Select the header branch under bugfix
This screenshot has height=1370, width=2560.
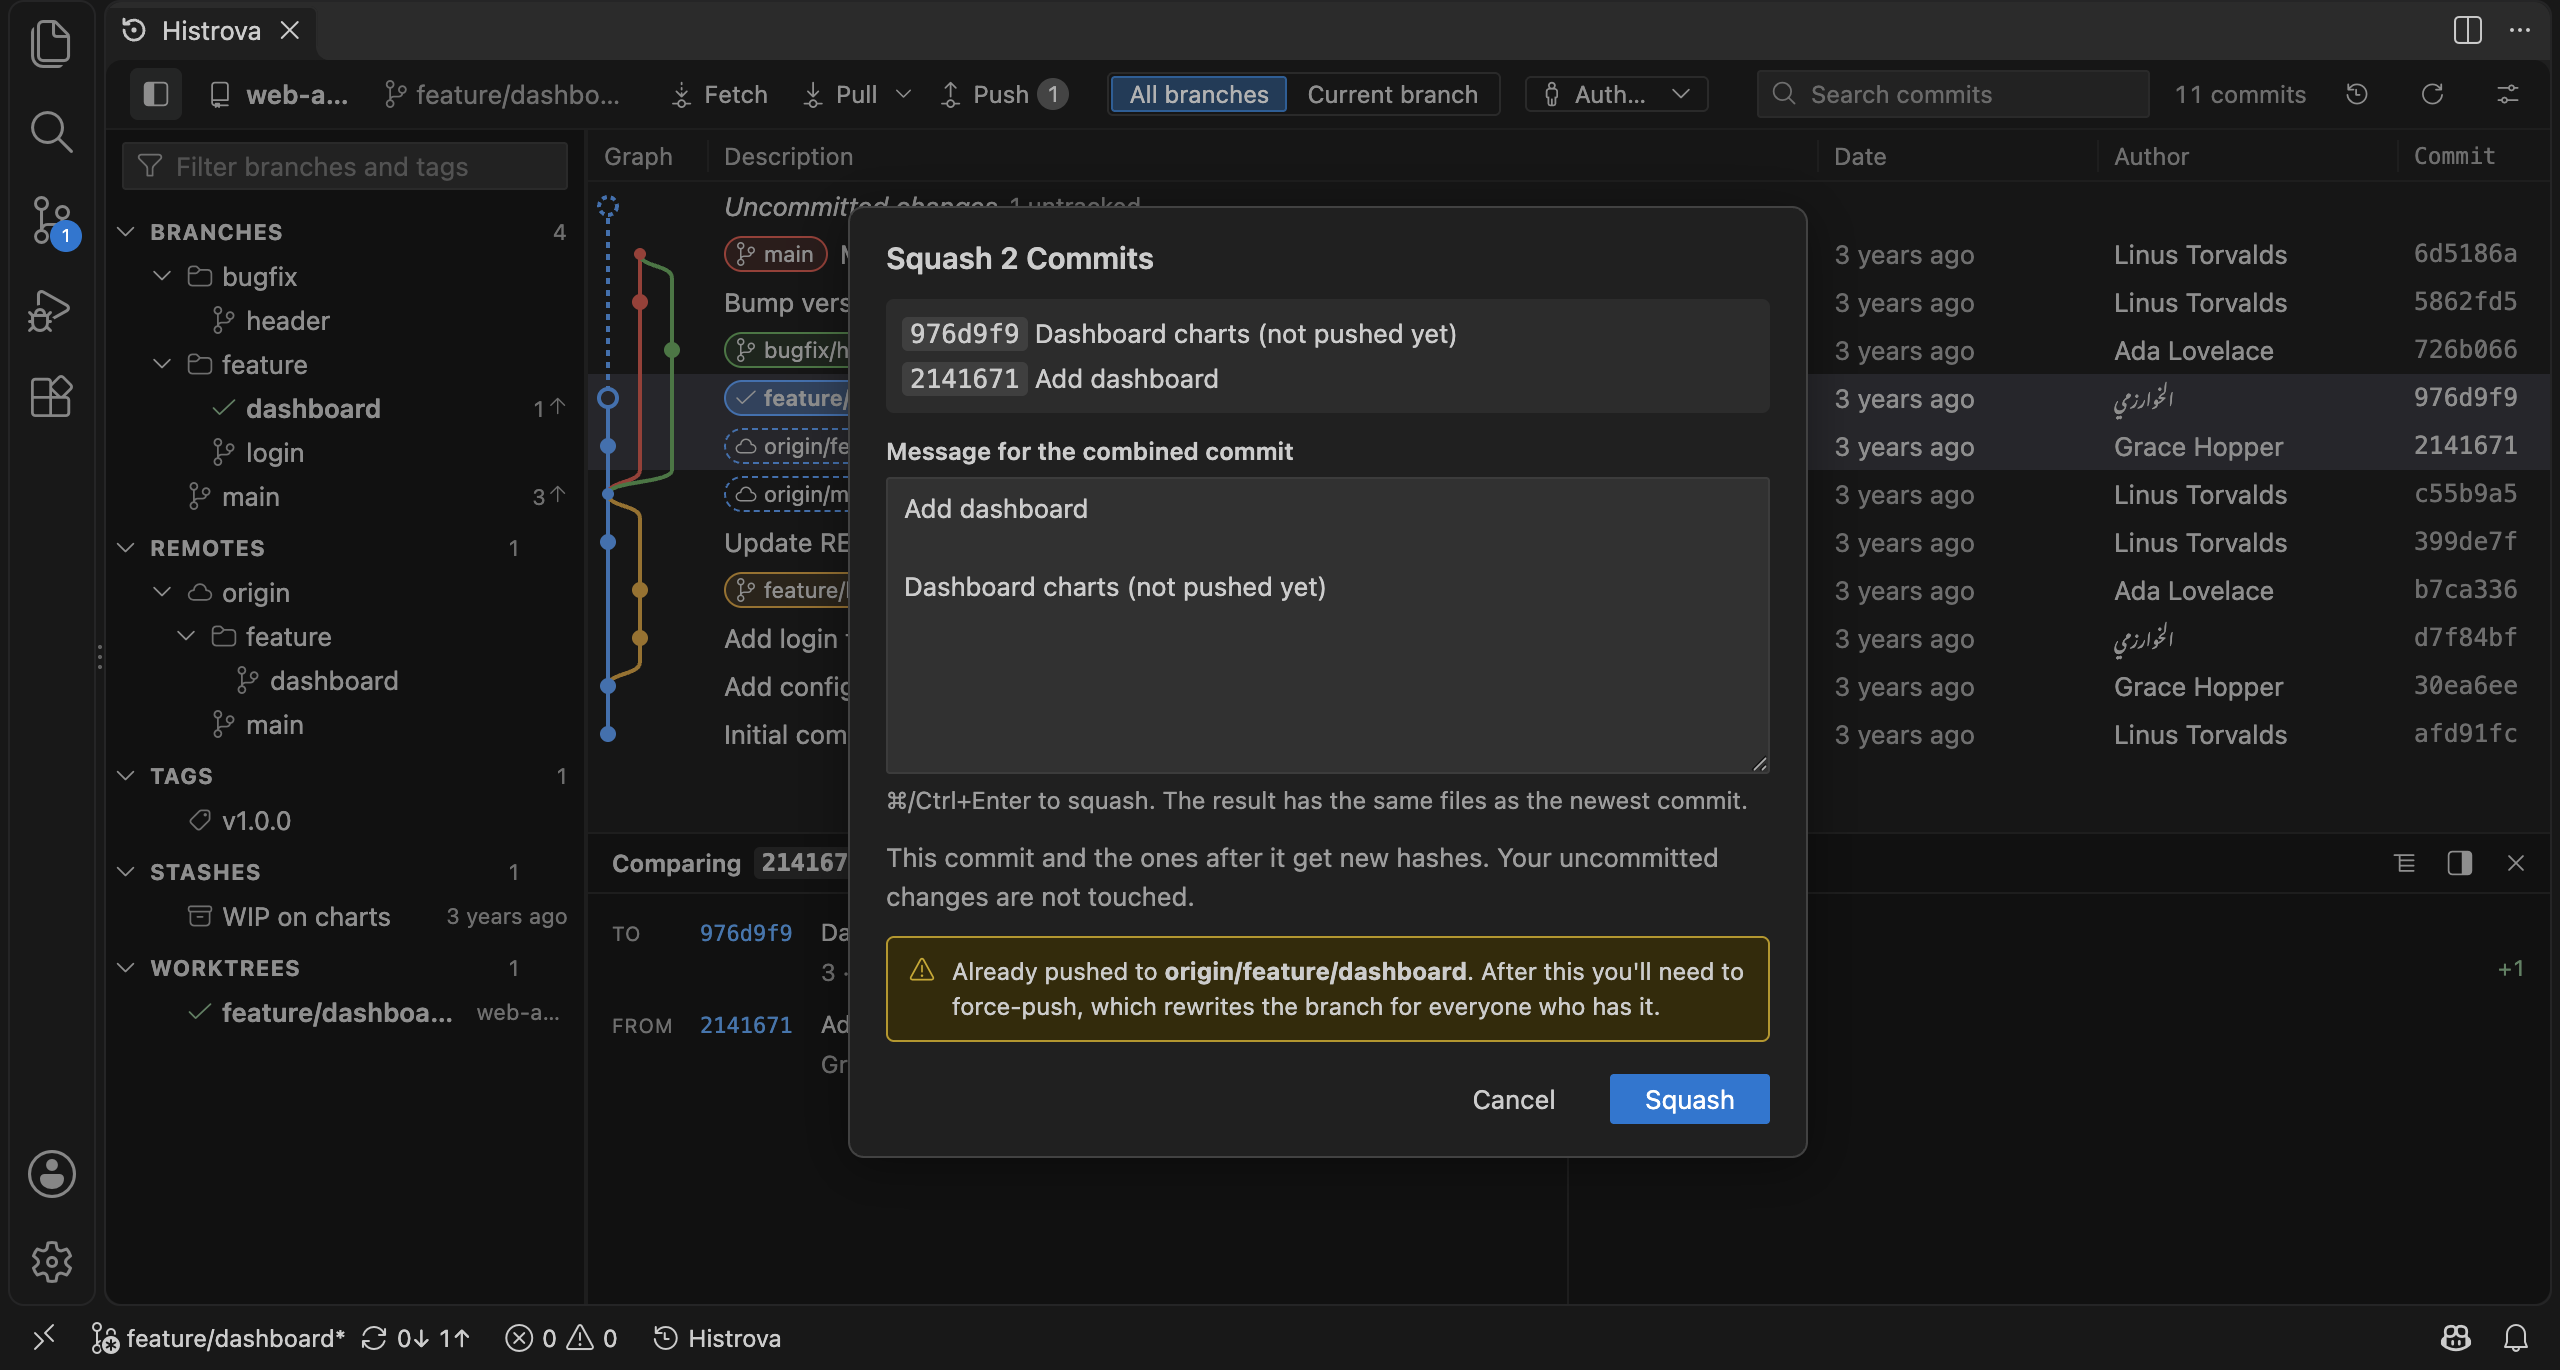(345, 320)
